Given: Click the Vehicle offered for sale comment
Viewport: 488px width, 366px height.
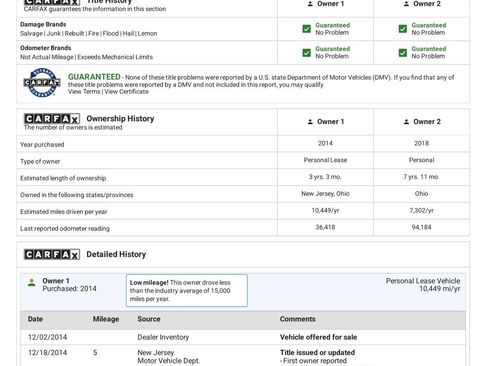Looking at the screenshot, I should click(318, 337).
